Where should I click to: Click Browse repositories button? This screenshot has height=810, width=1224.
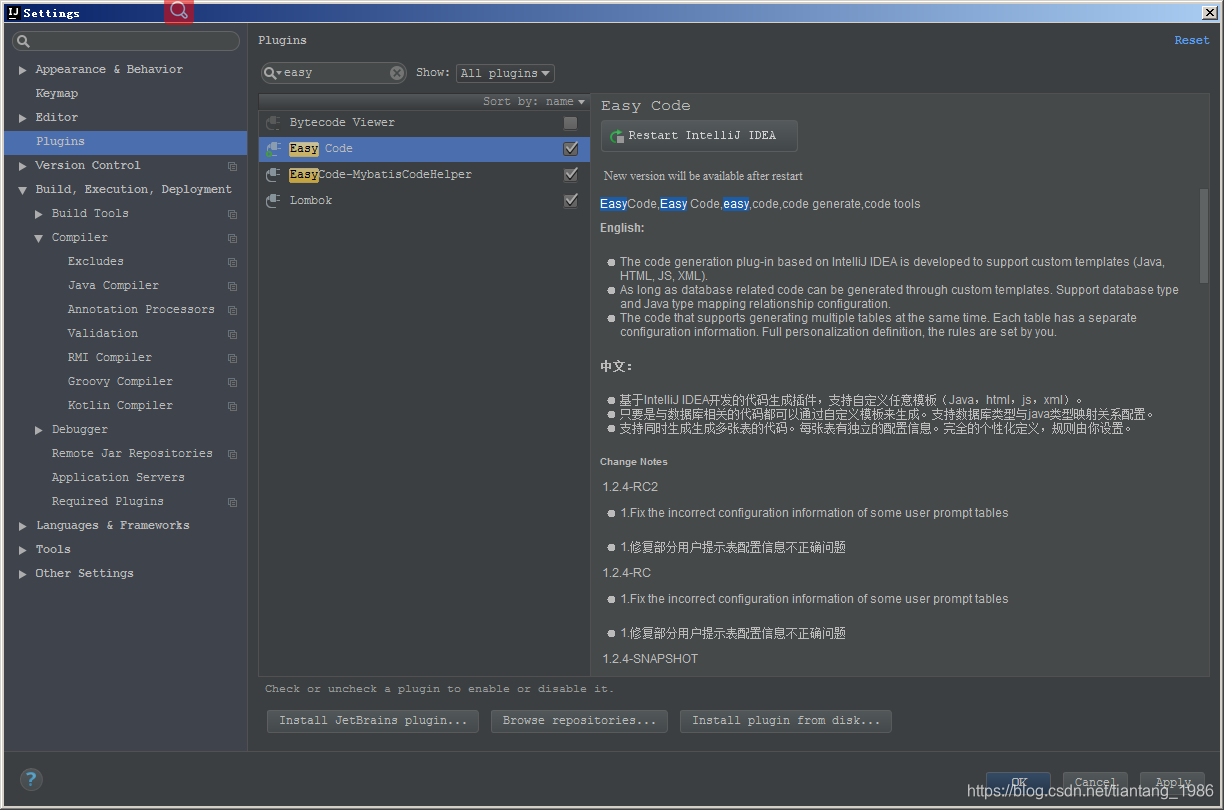[579, 721]
